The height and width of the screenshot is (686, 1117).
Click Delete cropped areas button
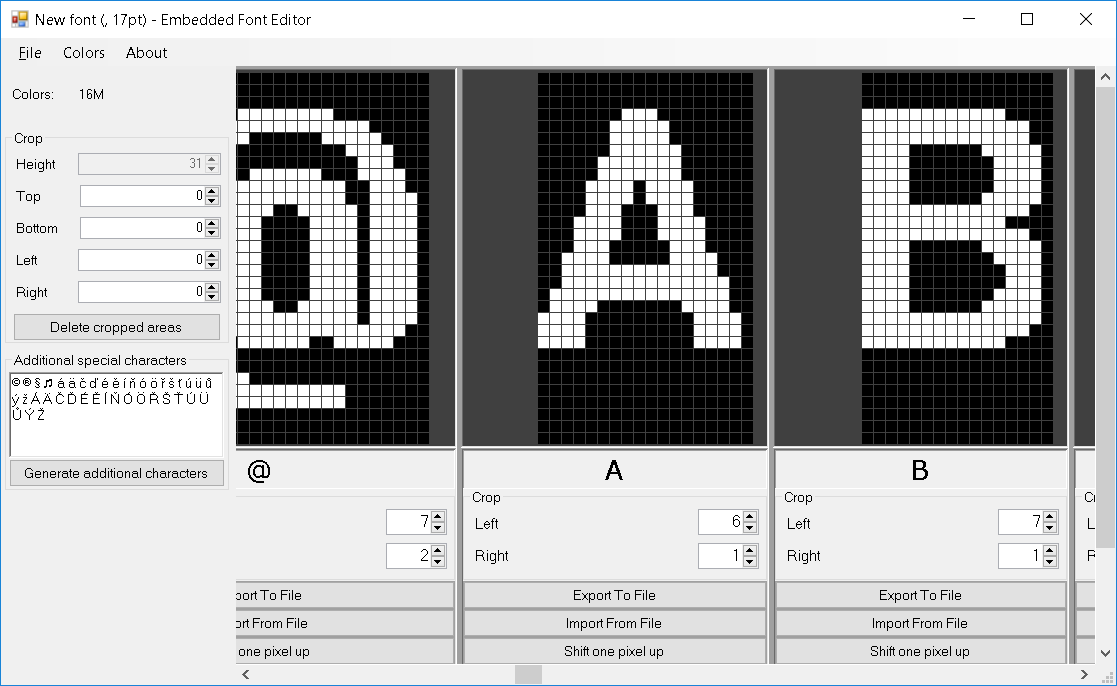116,327
